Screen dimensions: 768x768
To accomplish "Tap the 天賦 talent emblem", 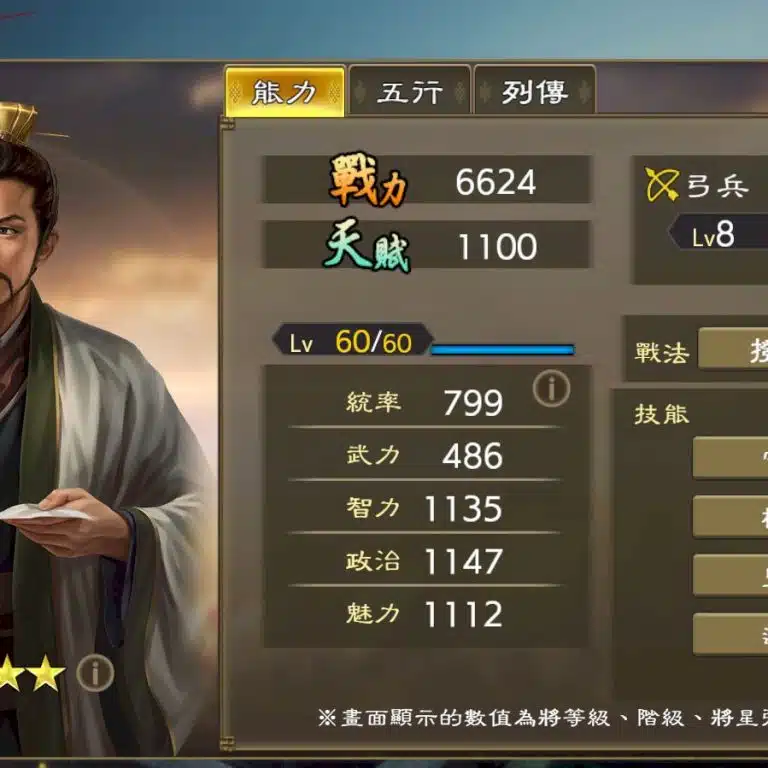I will pos(366,245).
